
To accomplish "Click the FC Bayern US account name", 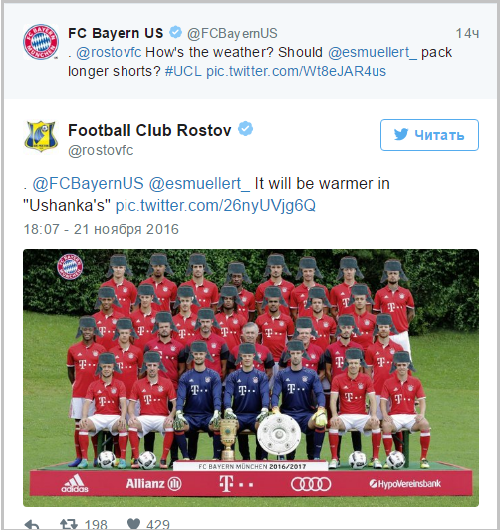I will [x=116, y=33].
